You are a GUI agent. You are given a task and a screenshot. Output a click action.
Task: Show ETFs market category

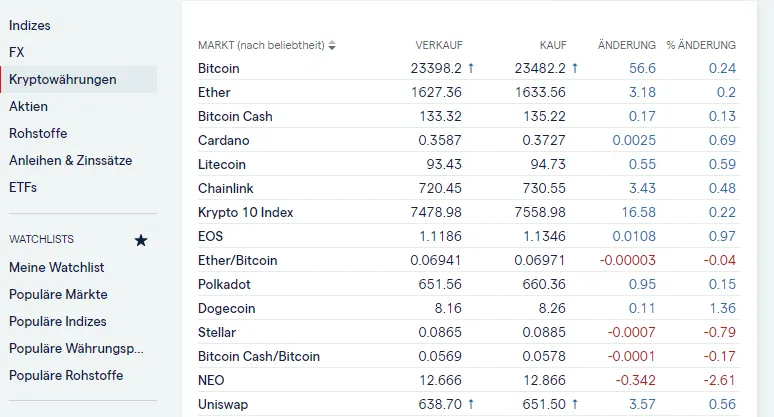pos(23,187)
